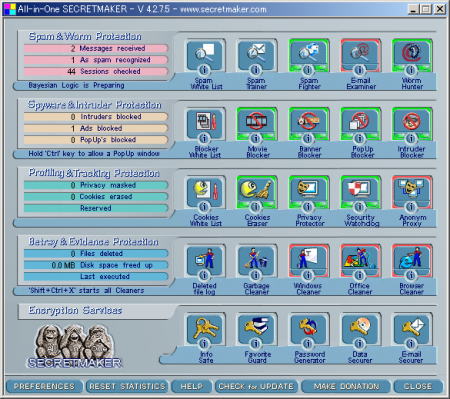Open the Info Safe keys icon
This screenshot has height=399, width=450.
[x=204, y=327]
